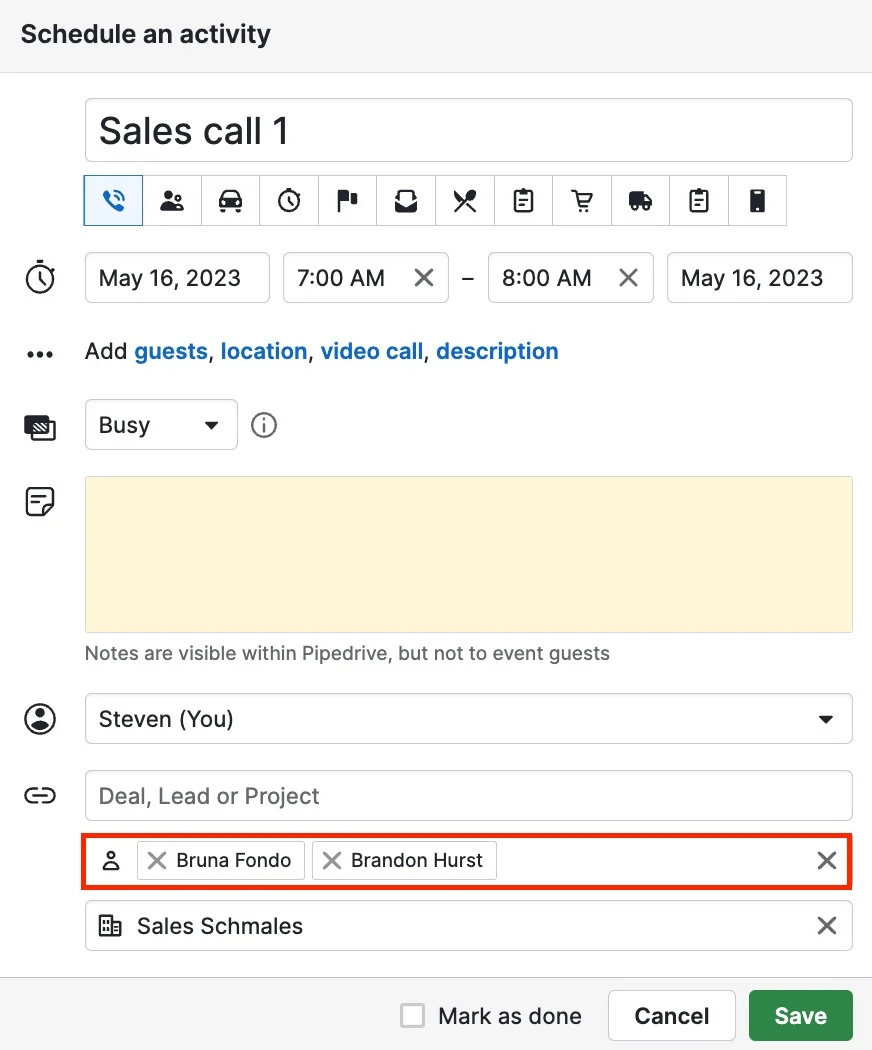Cancel scheduling the activity

[671, 1015]
